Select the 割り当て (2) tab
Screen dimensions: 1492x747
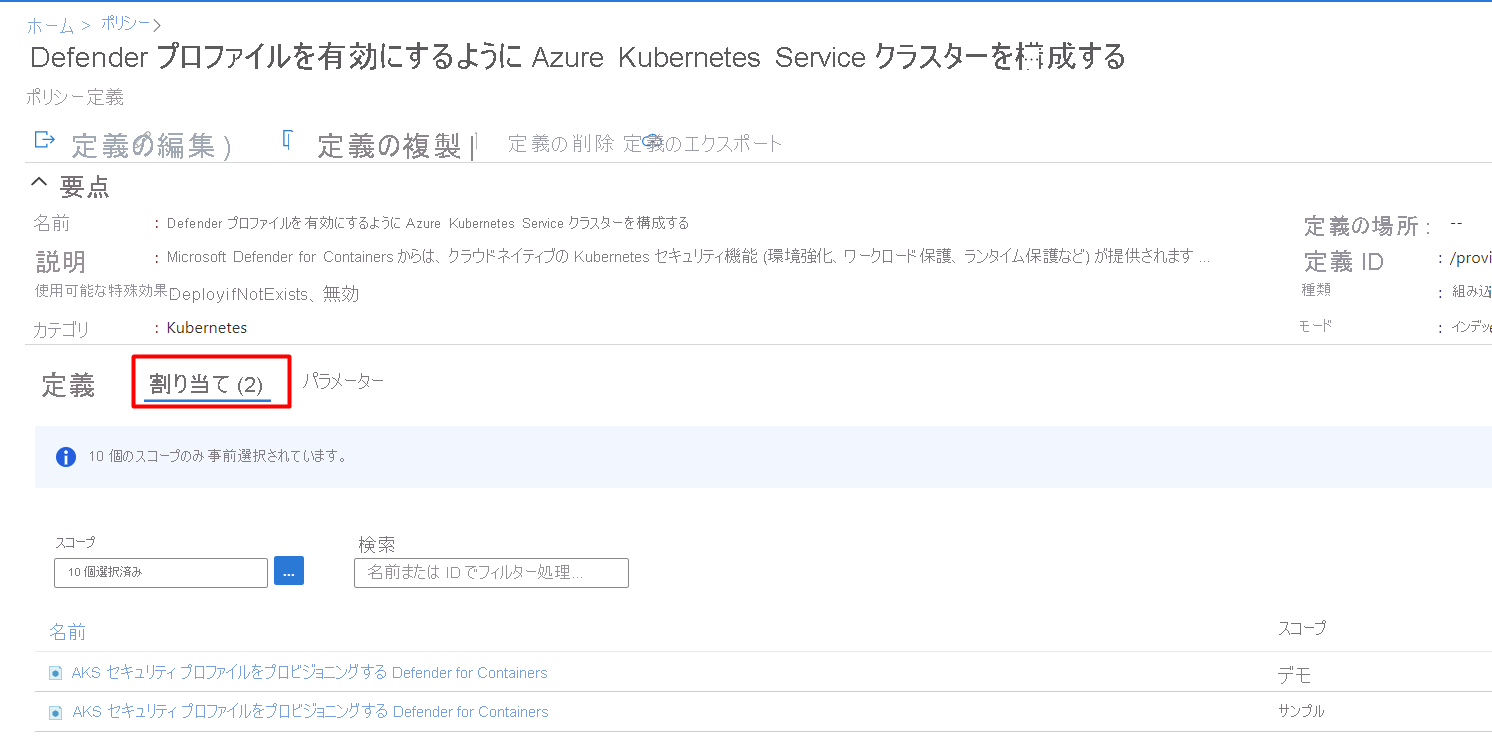(207, 384)
